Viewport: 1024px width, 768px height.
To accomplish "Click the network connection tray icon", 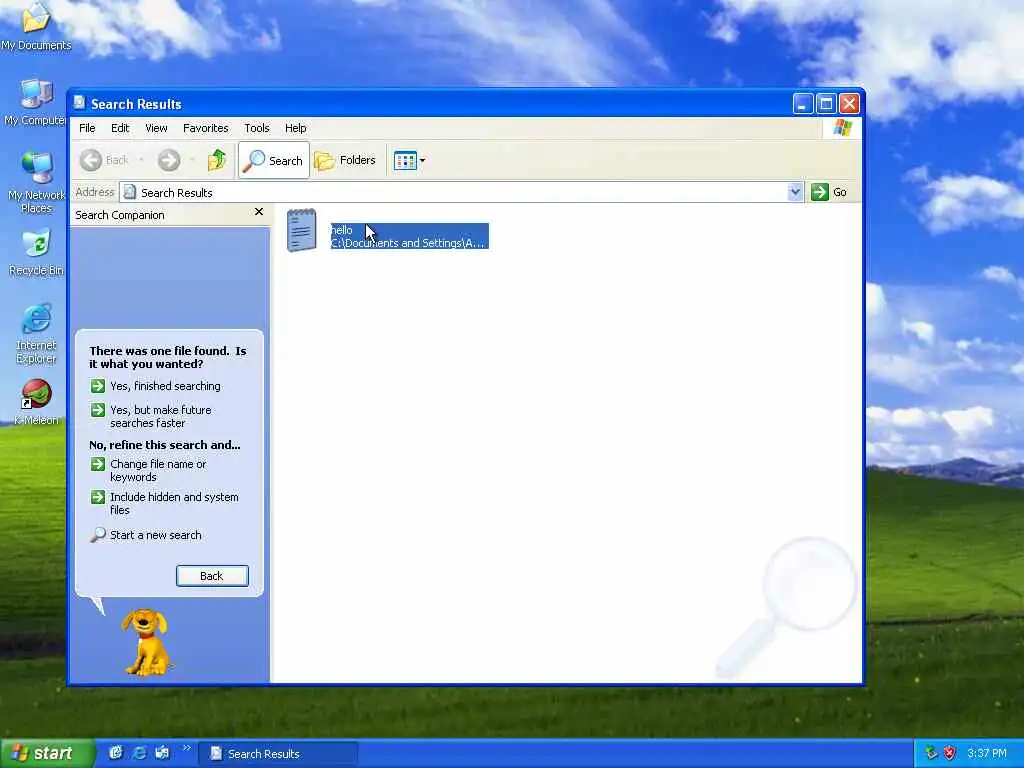I will [x=931, y=753].
